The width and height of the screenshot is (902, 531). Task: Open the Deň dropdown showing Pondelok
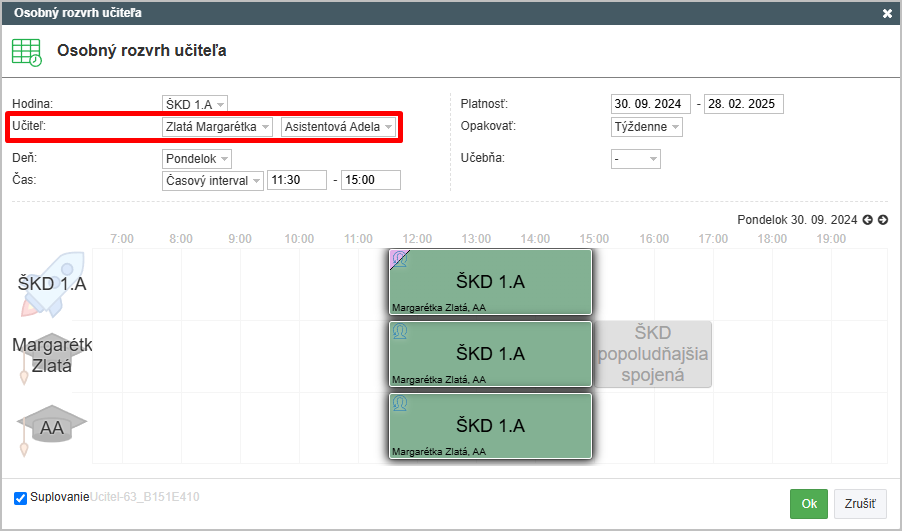(197, 159)
